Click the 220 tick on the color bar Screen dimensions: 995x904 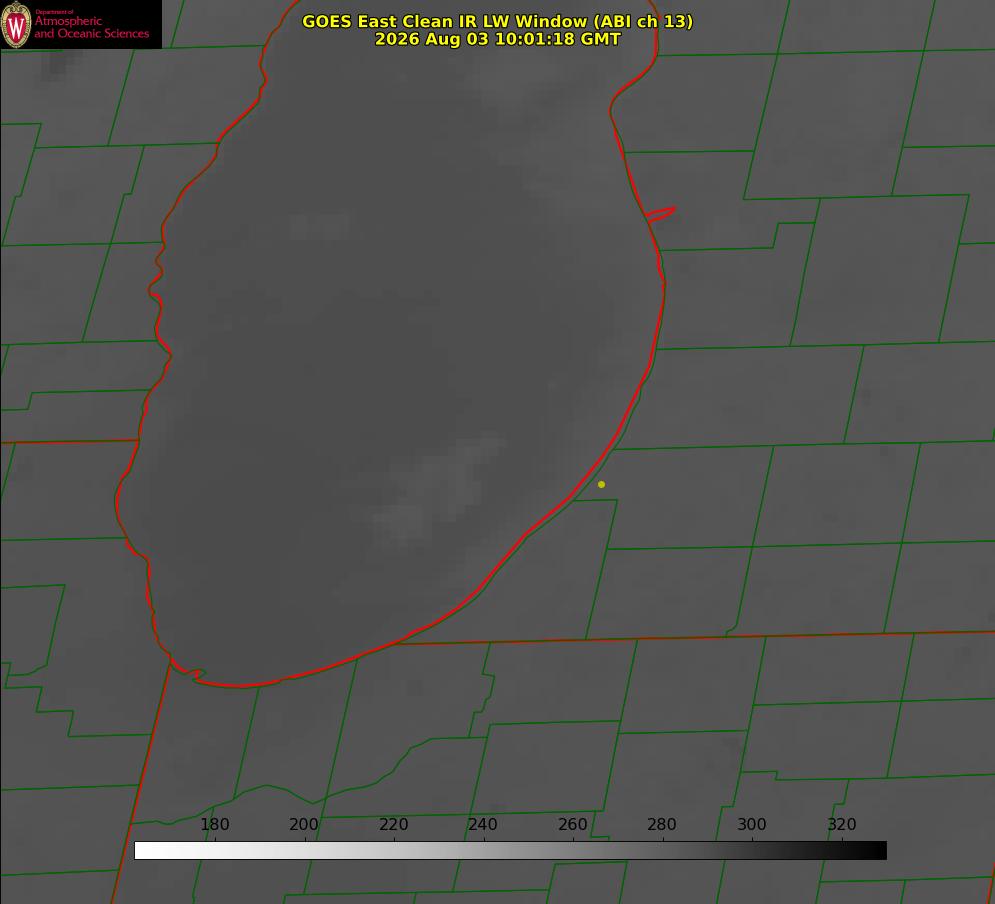click(x=393, y=824)
